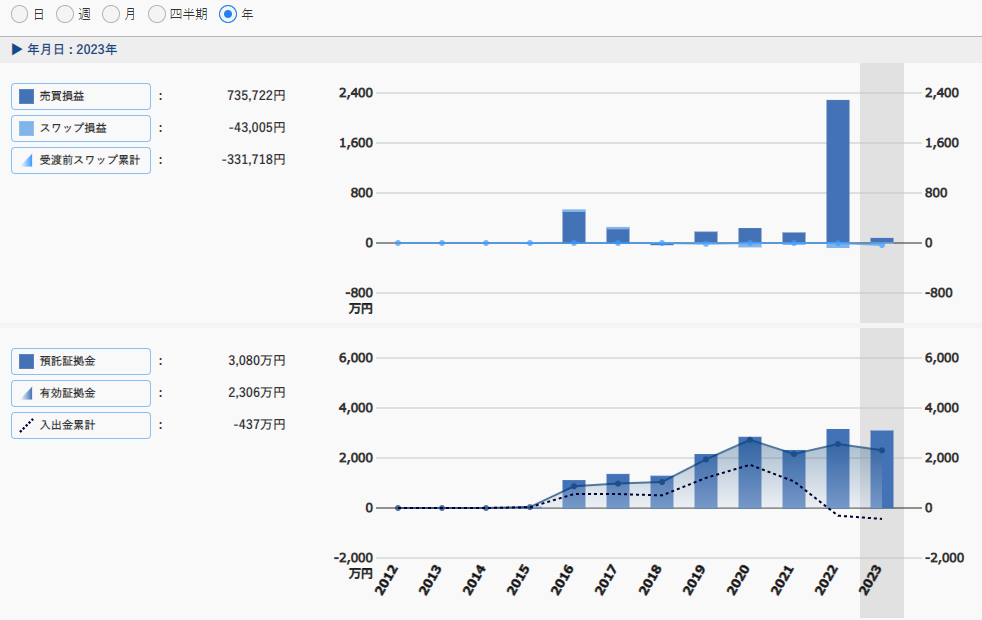Click the 2012 data point in top chart
This screenshot has height=620, width=982.
point(398,243)
